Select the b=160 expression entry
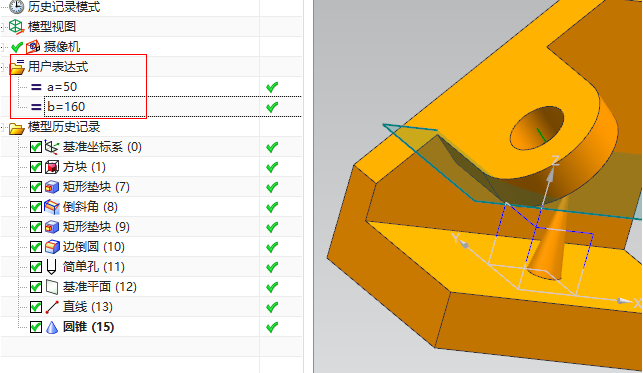The width and height of the screenshot is (643, 373). (66, 107)
